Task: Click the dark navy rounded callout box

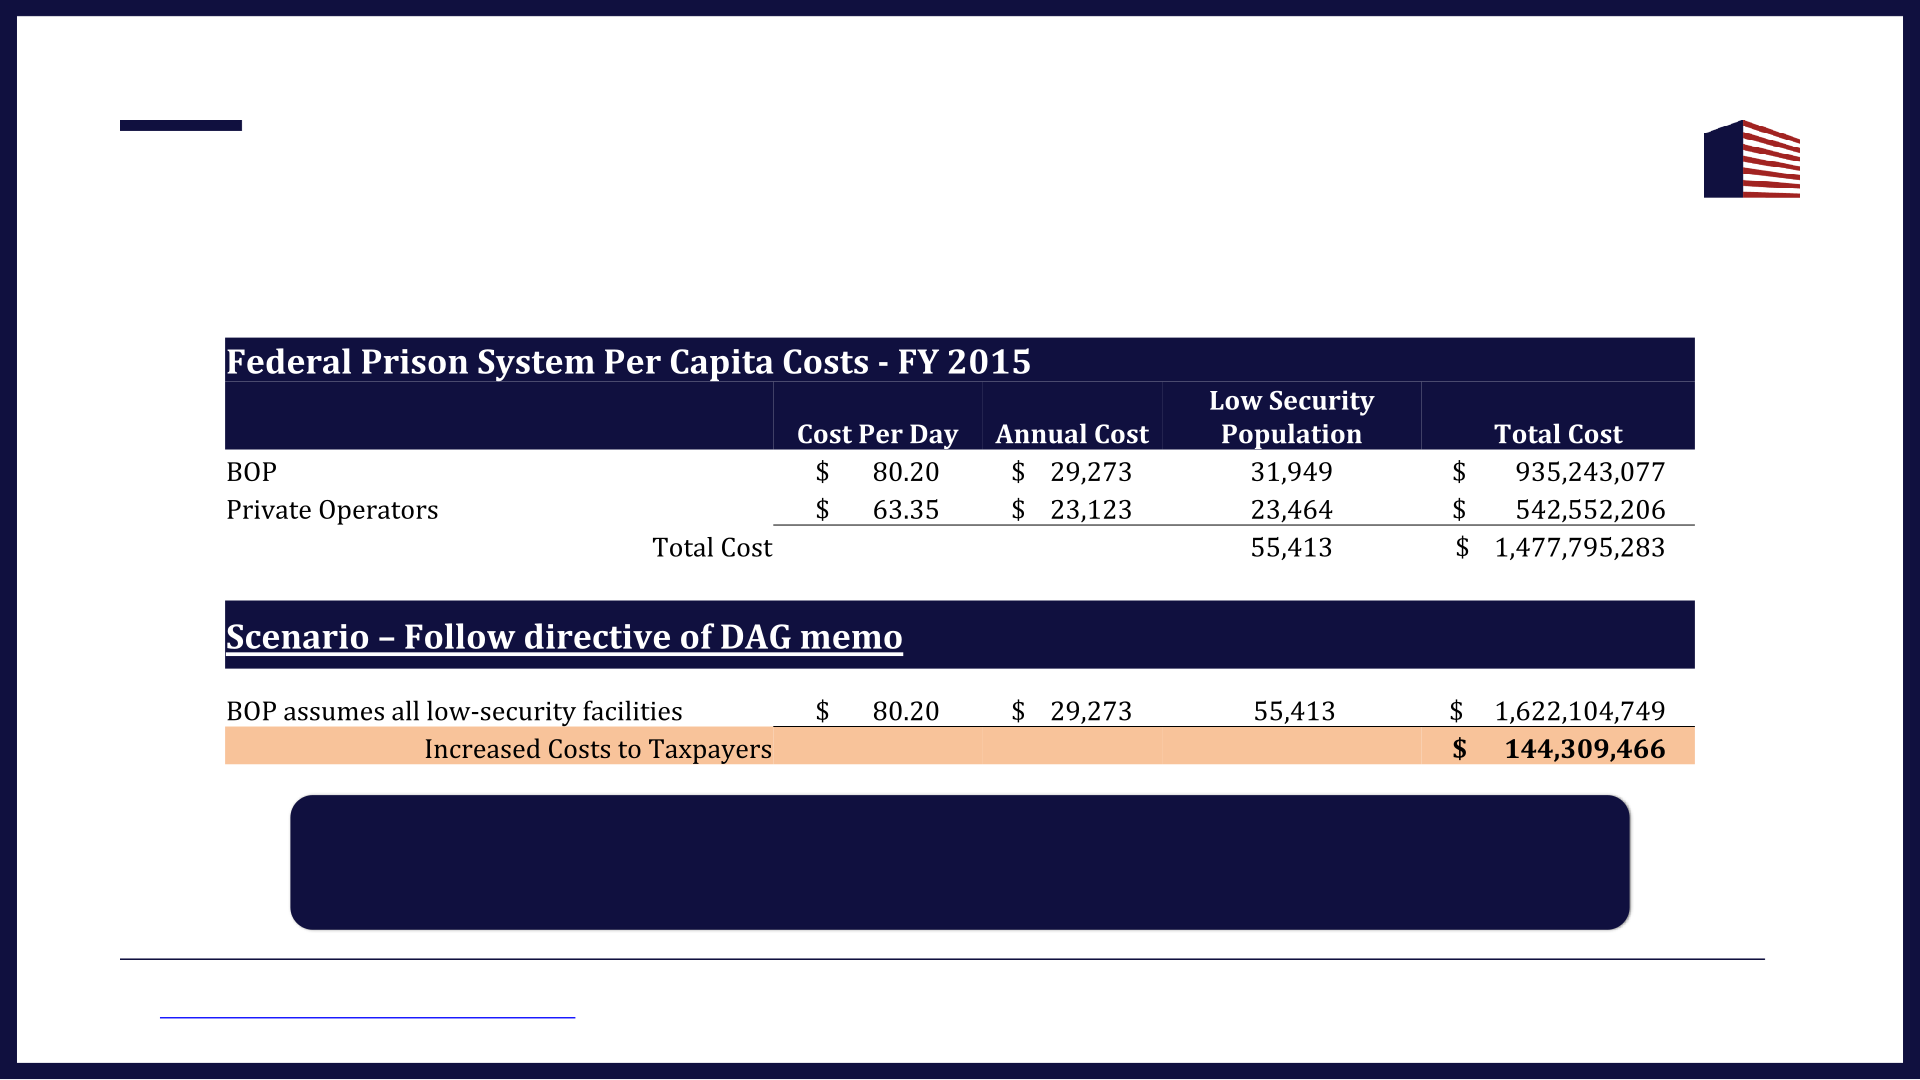Action: (x=960, y=862)
